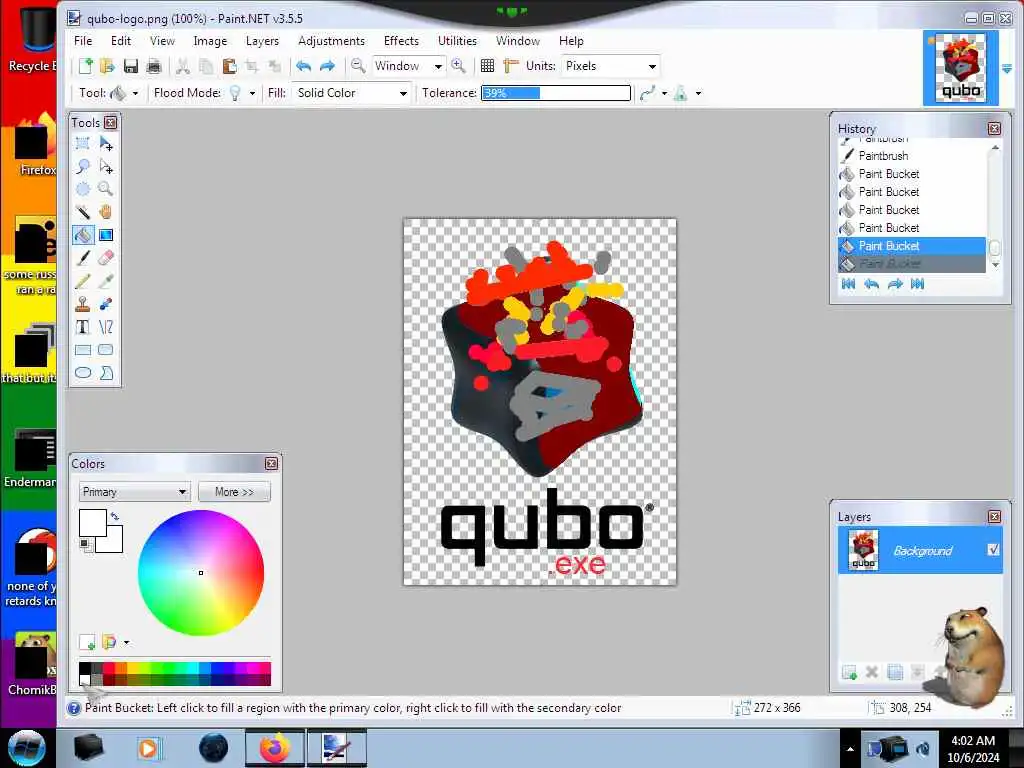Viewport: 1024px width, 768px height.
Task: Rewind history to the first step
Action: (848, 284)
